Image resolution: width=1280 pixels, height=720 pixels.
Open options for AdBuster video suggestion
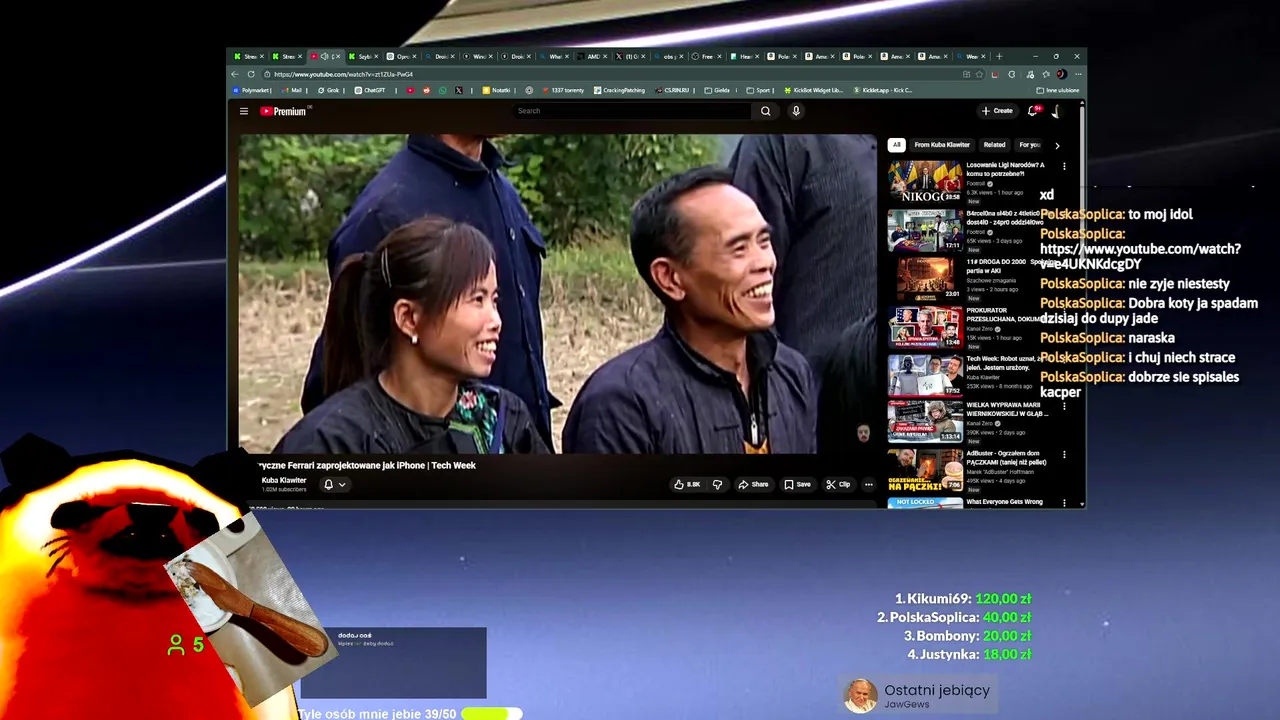[x=1064, y=454]
